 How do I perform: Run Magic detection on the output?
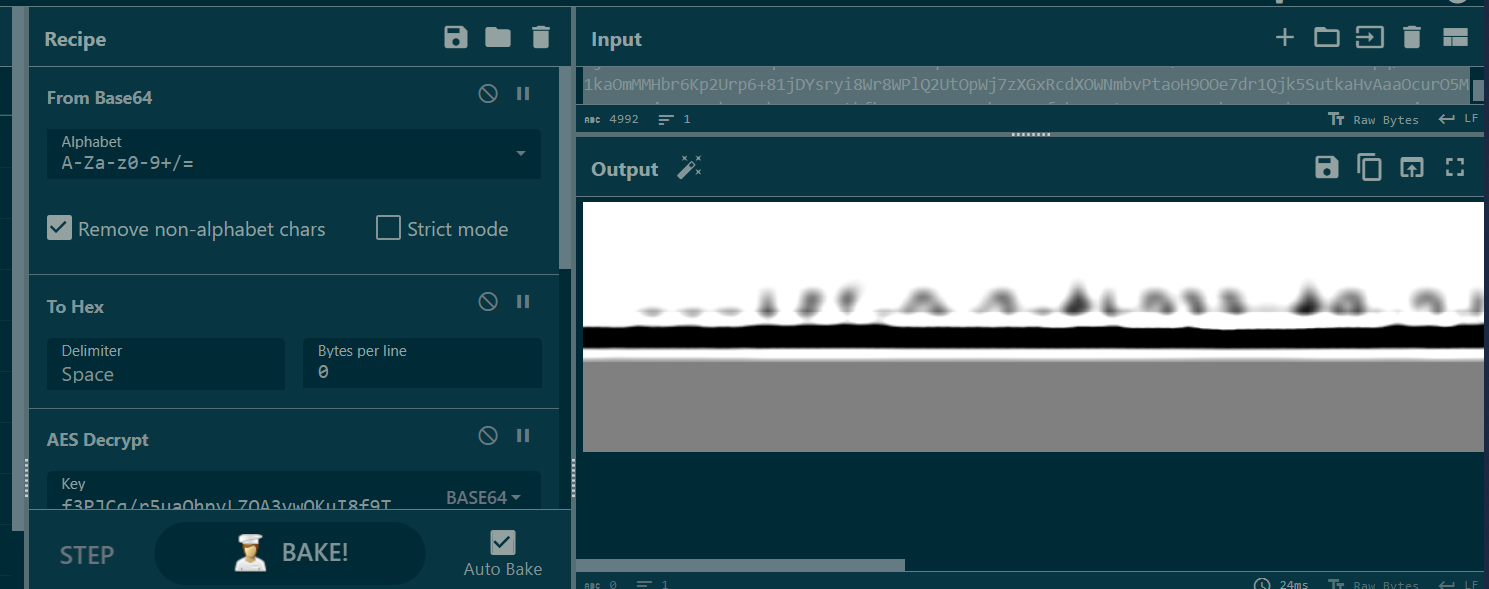tap(689, 168)
